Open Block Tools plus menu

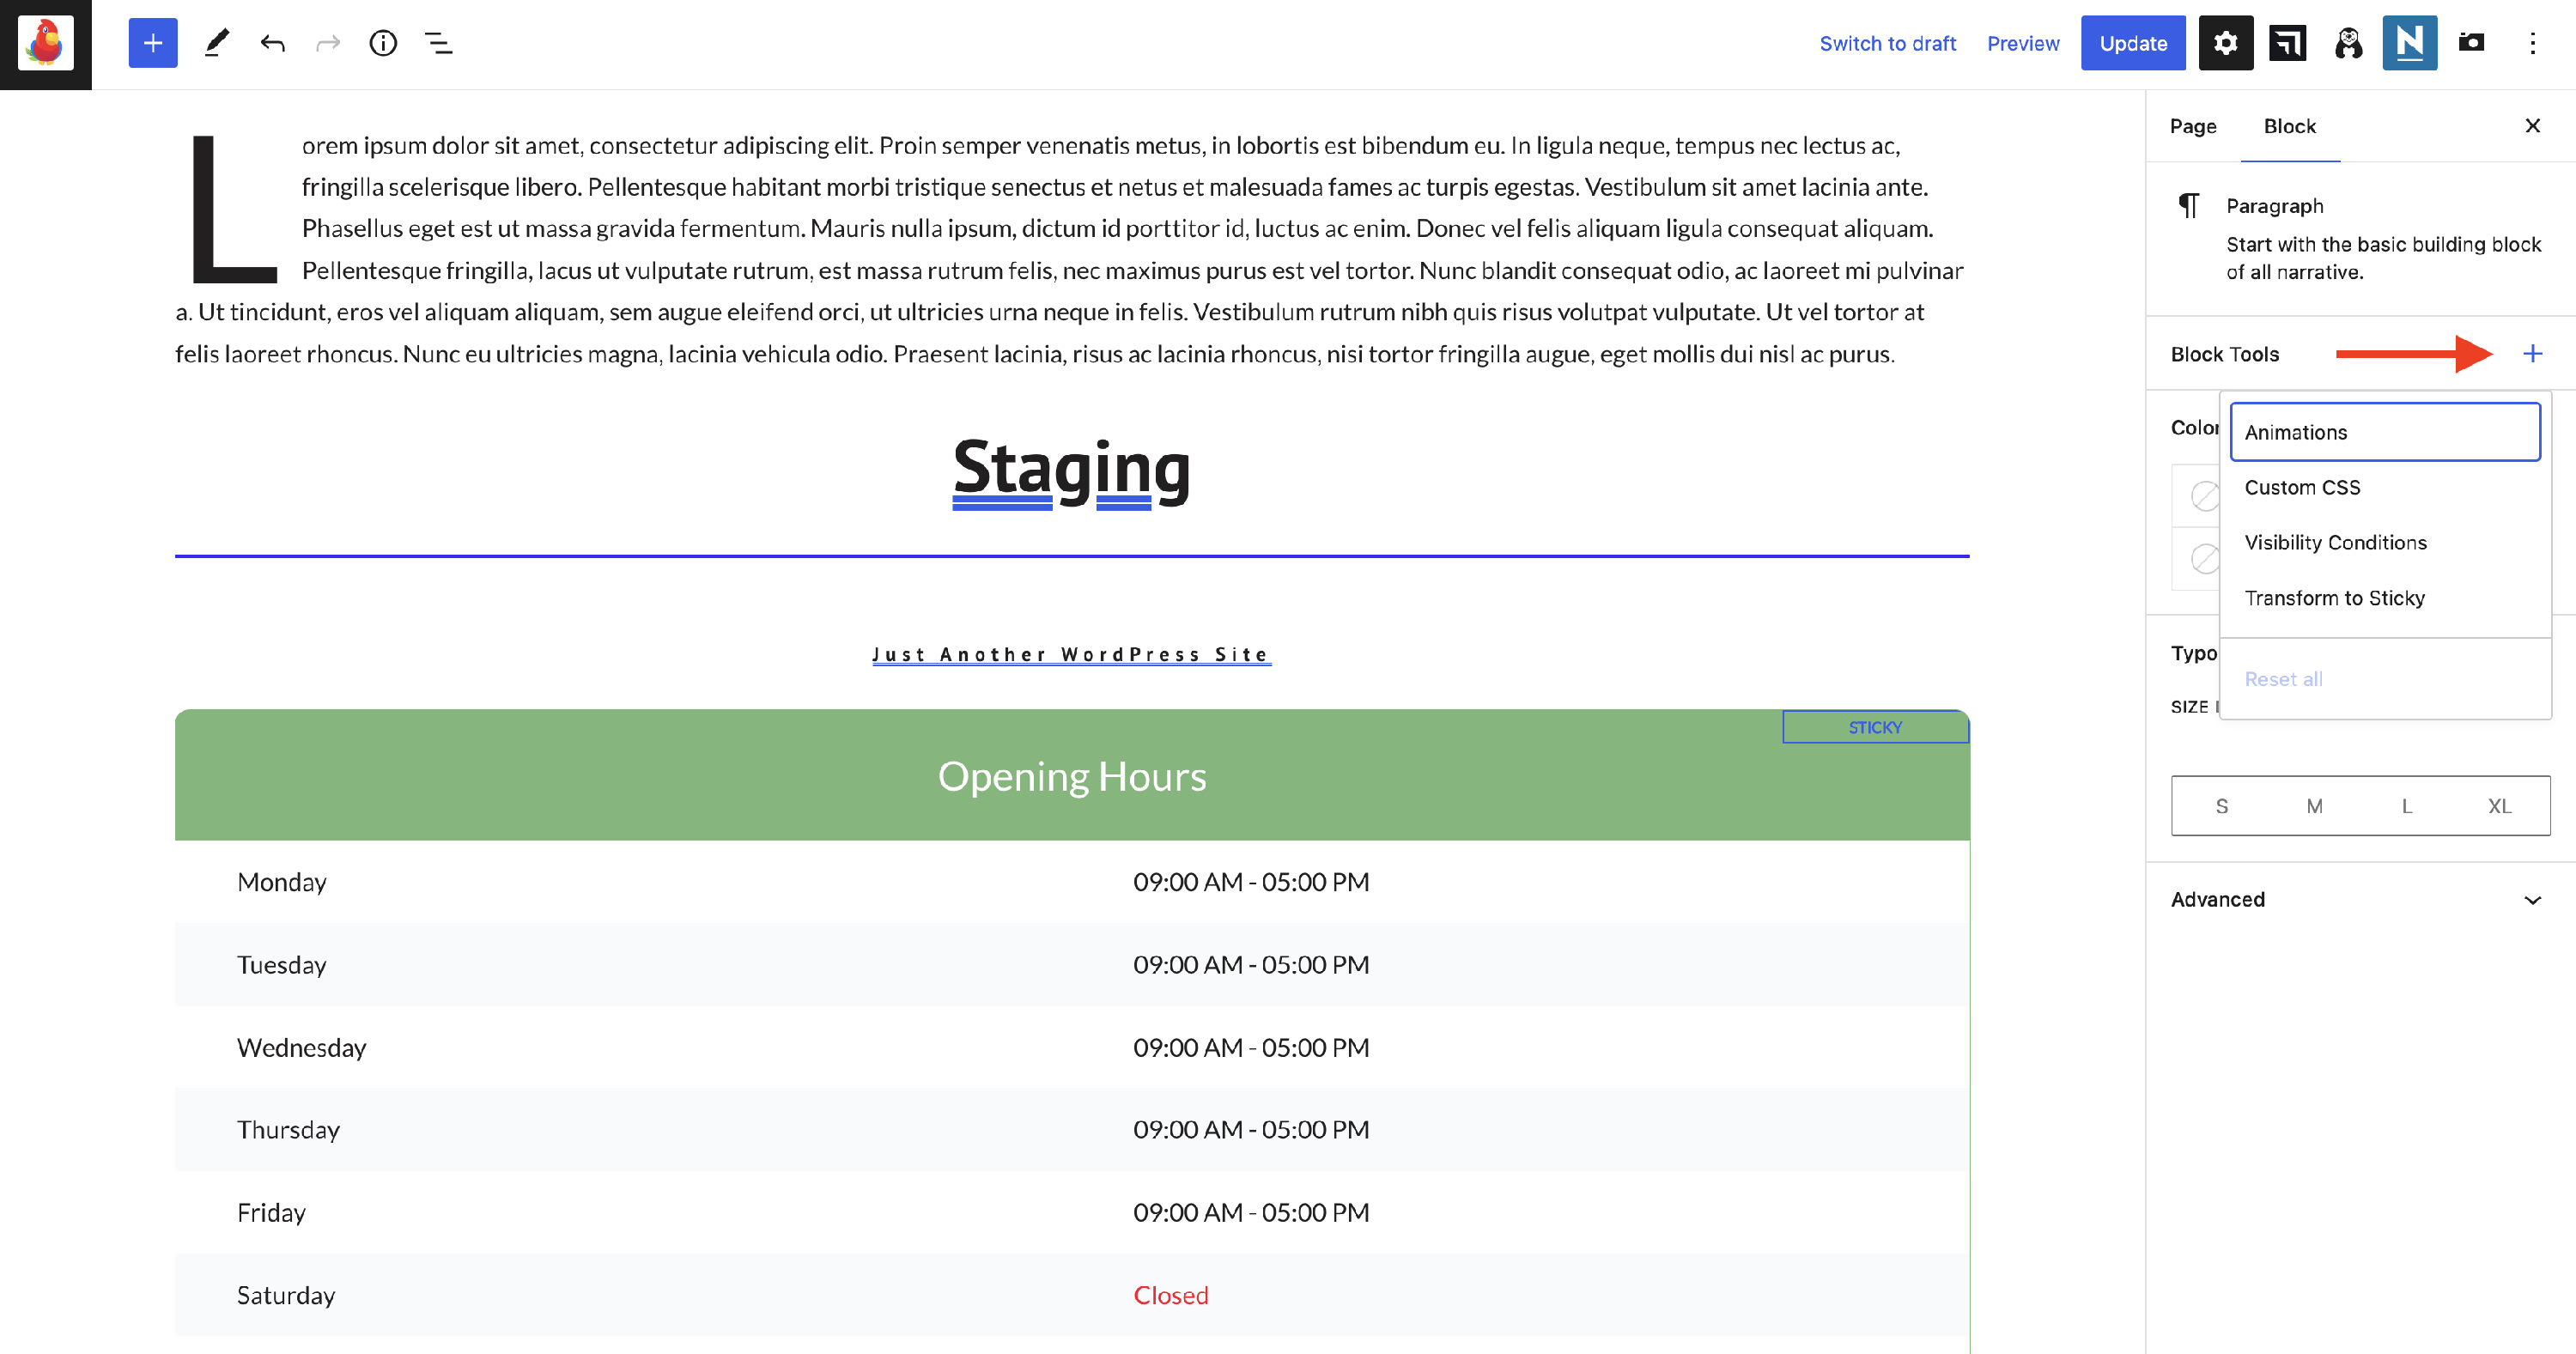click(x=2532, y=353)
